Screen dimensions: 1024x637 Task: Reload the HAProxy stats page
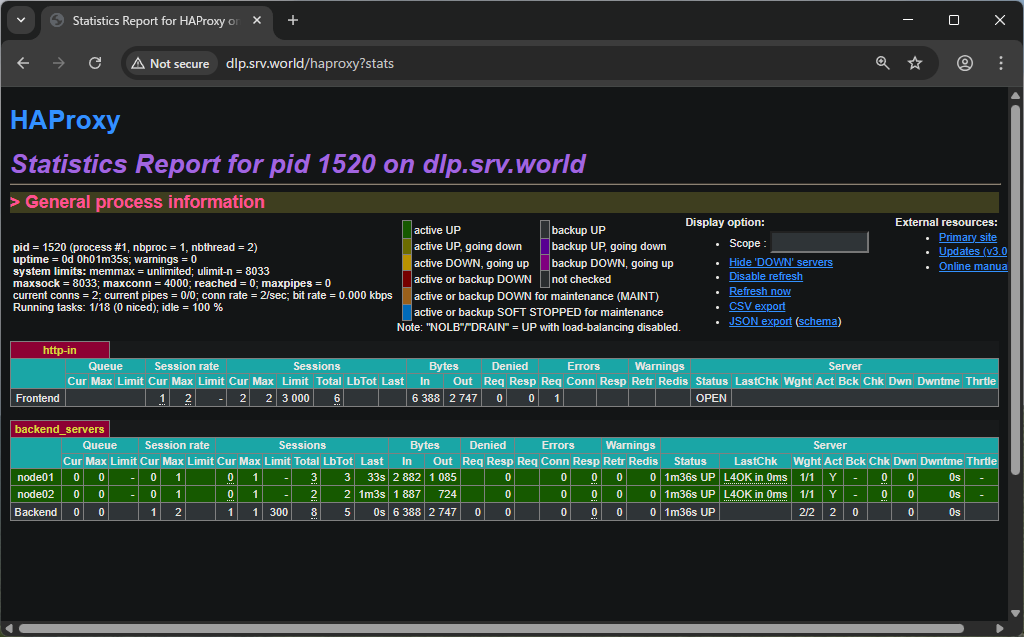(x=94, y=62)
